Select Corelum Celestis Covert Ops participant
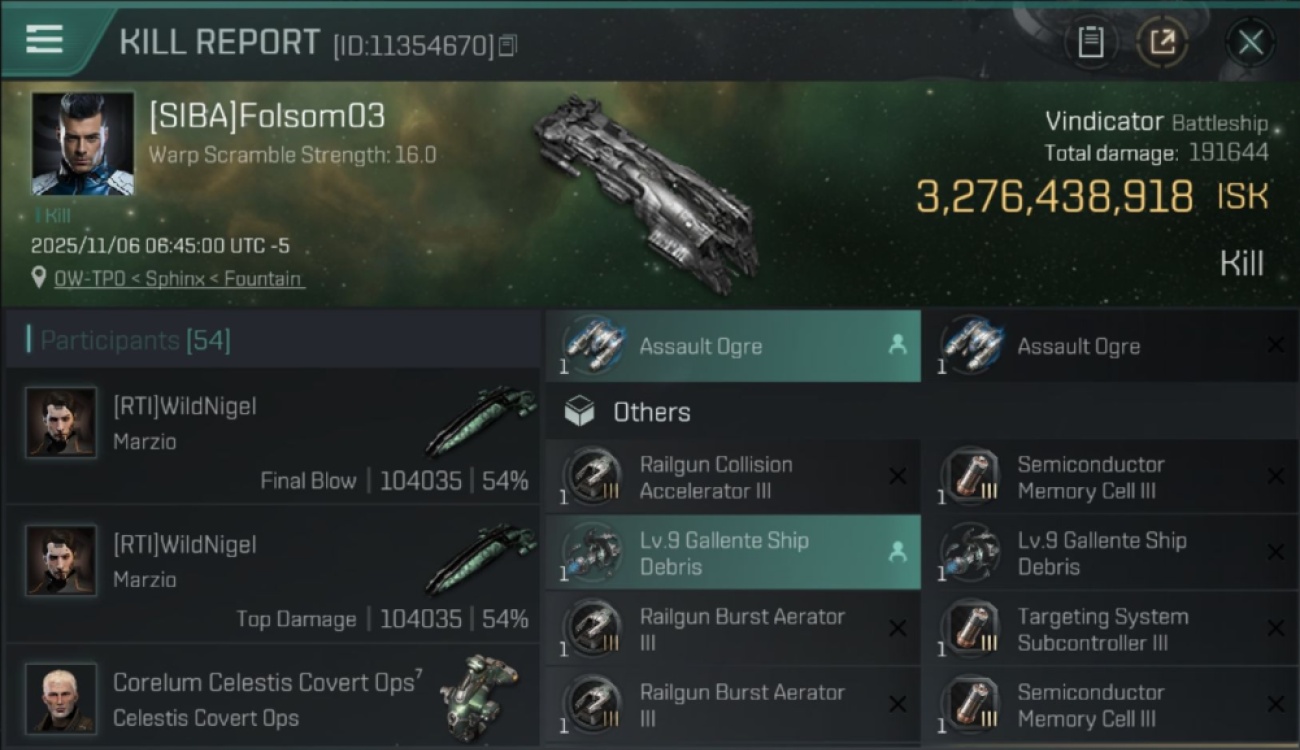Viewport: 1300px width, 750px height. coord(272,698)
